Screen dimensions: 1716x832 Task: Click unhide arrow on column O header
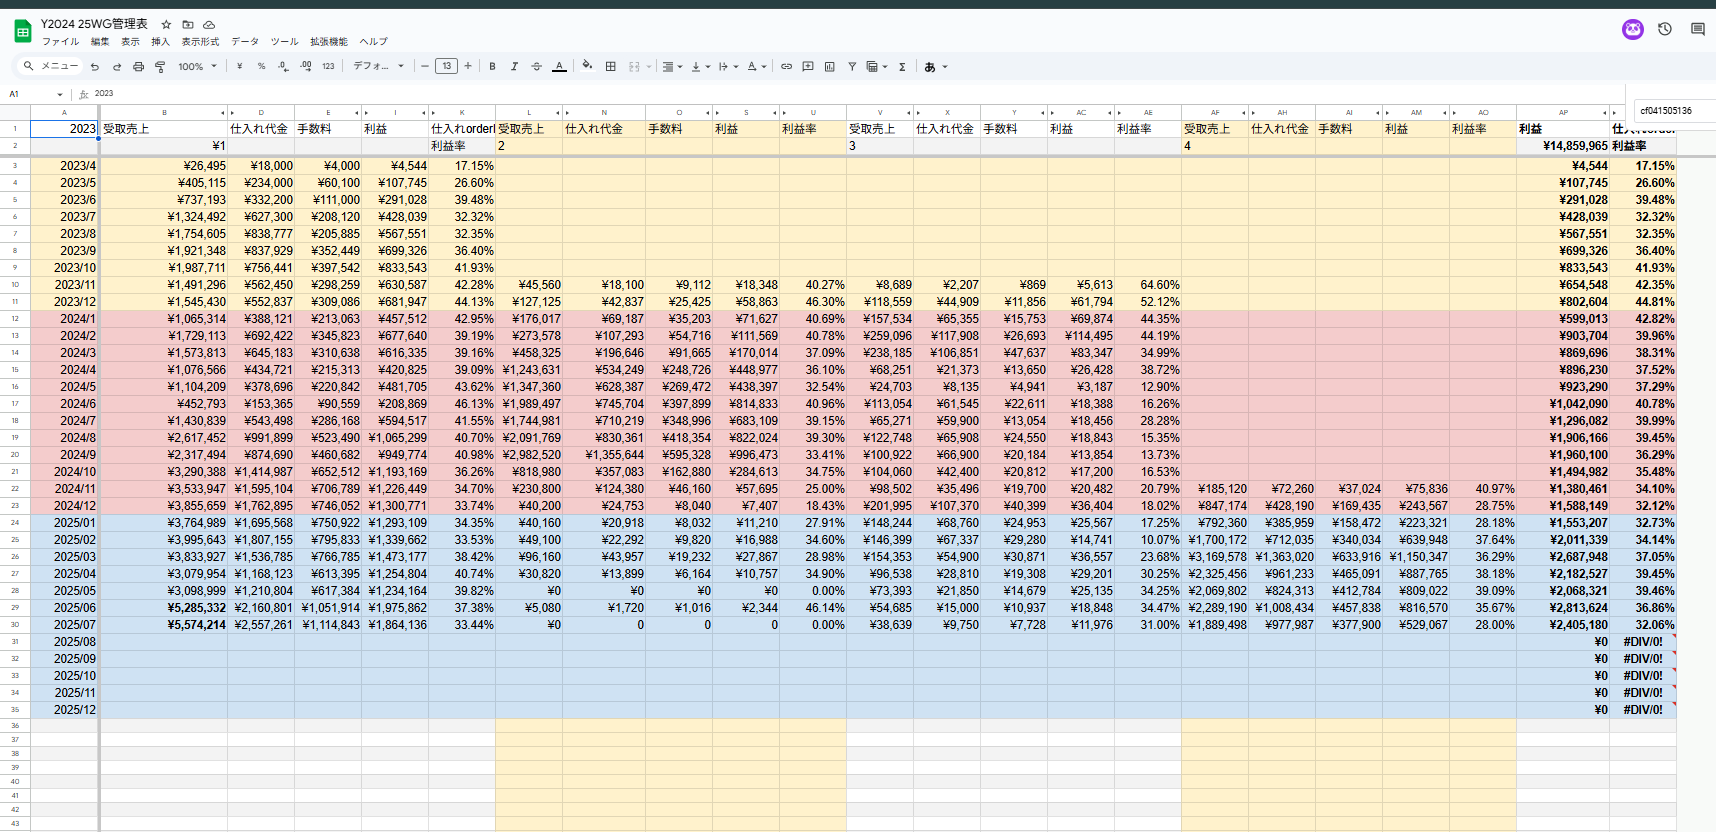click(708, 113)
